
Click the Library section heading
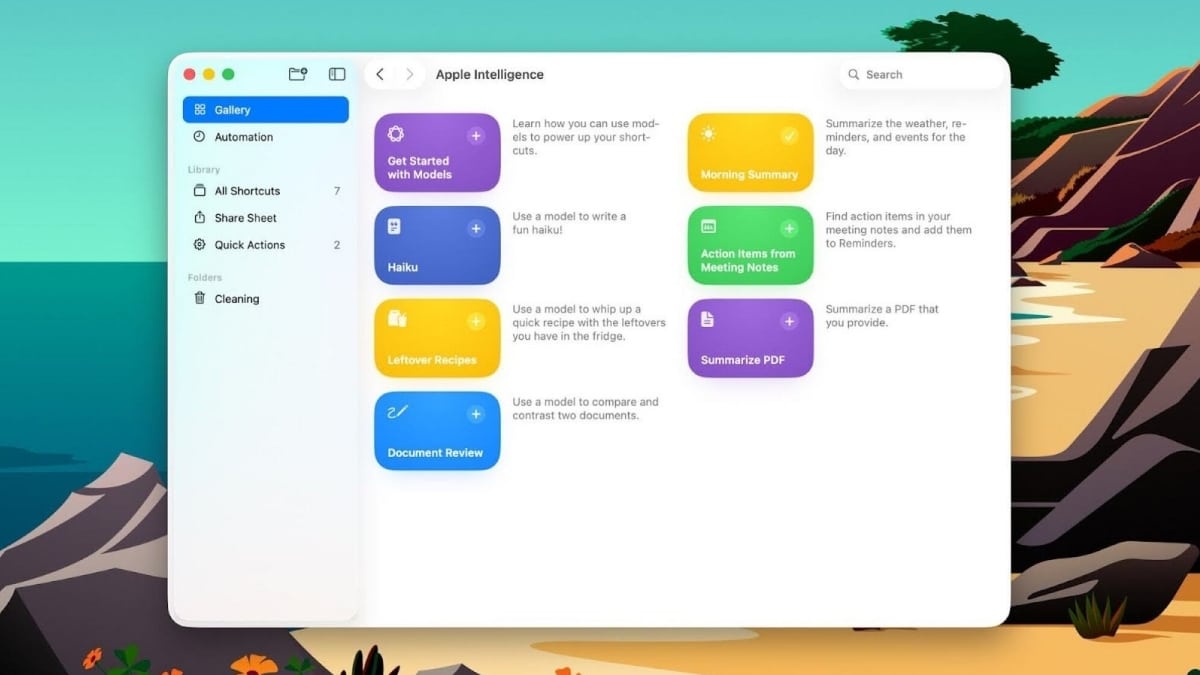click(204, 170)
